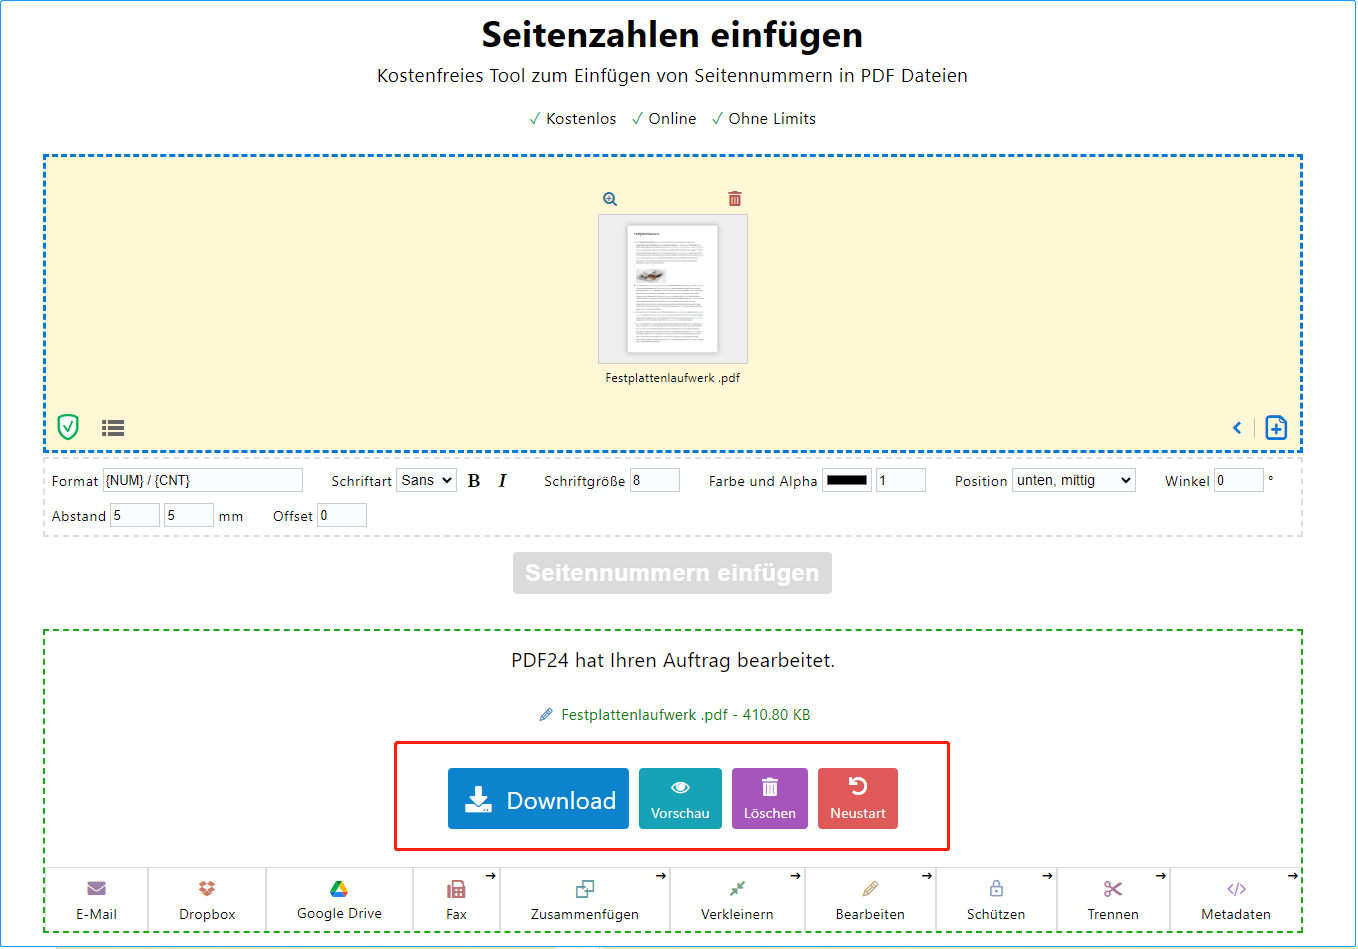
Task: Save the file to Google Drive
Action: [x=339, y=899]
